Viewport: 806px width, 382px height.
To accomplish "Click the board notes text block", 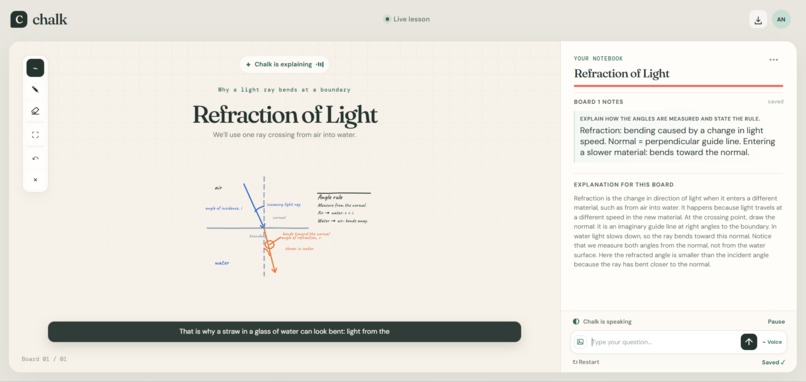I will [679, 137].
